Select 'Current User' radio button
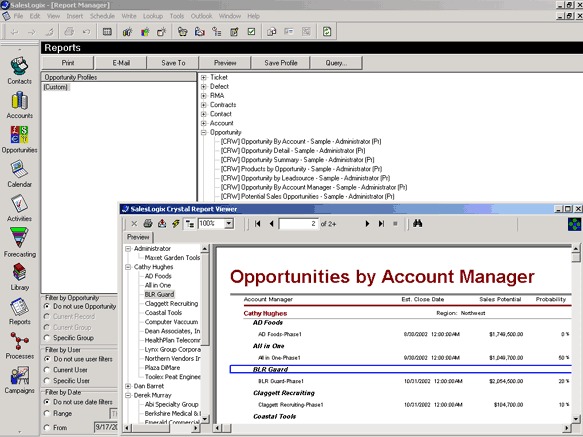The image size is (583, 437). click(47, 370)
